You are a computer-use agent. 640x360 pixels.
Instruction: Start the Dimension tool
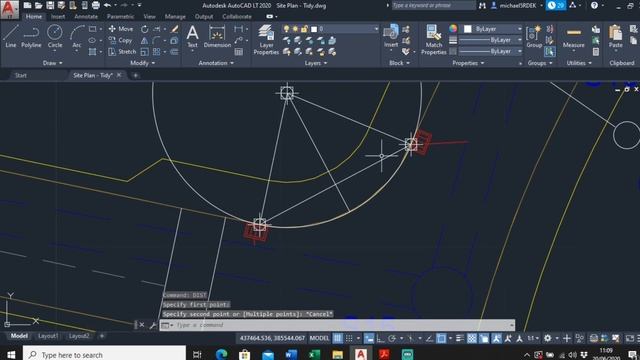pyautogui.click(x=217, y=36)
